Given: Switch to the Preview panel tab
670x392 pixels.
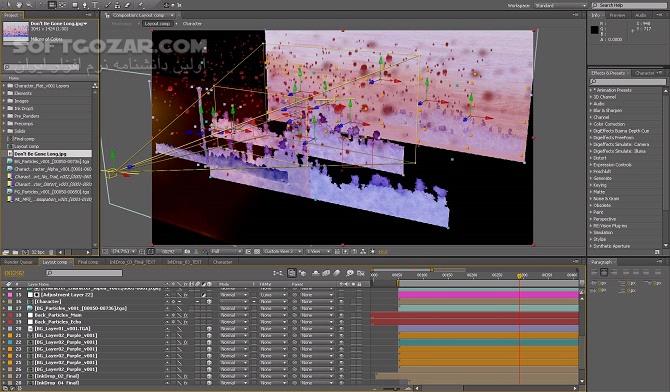Looking at the screenshot, I should tap(617, 15).
